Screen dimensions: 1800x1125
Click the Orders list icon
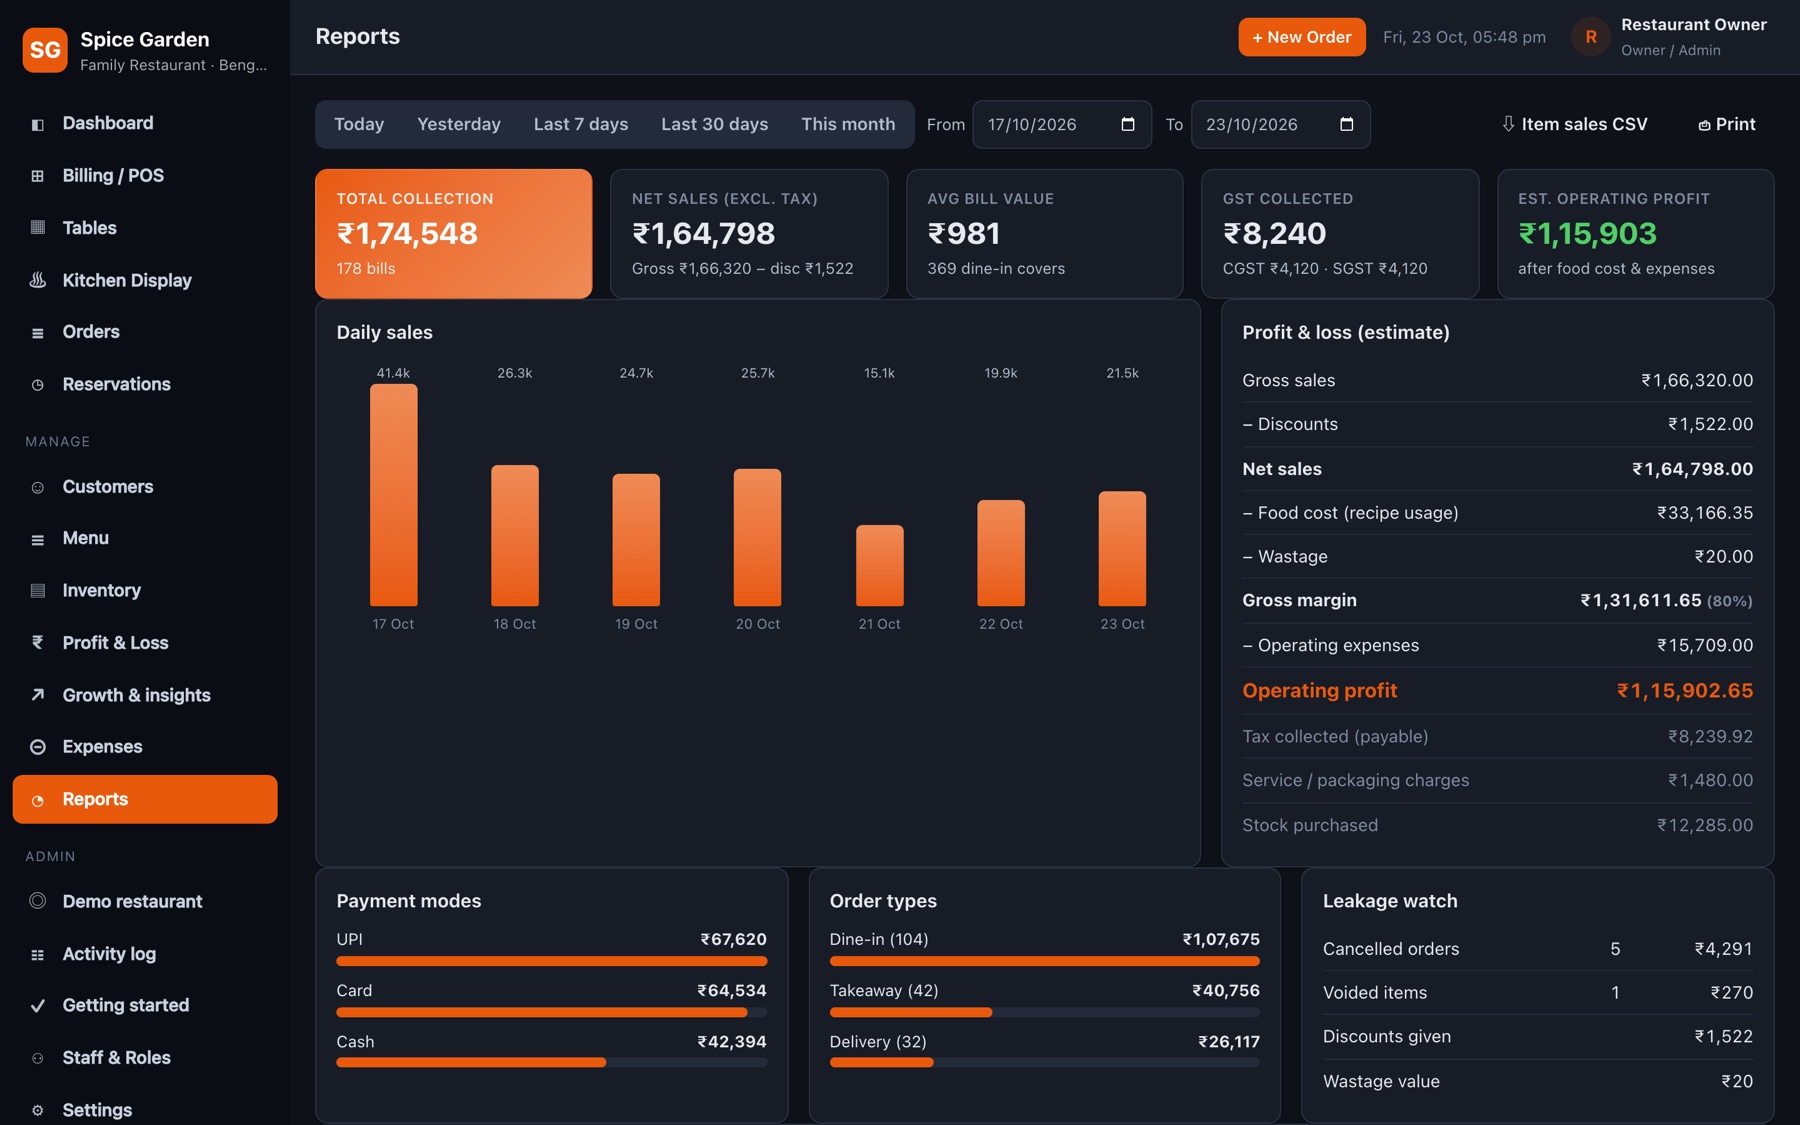click(37, 333)
